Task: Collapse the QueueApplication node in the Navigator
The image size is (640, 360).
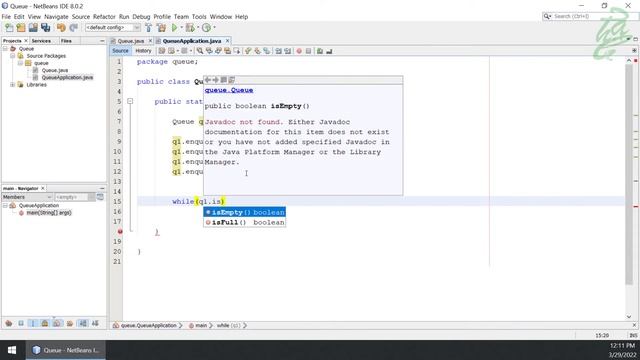Action: 5,205
